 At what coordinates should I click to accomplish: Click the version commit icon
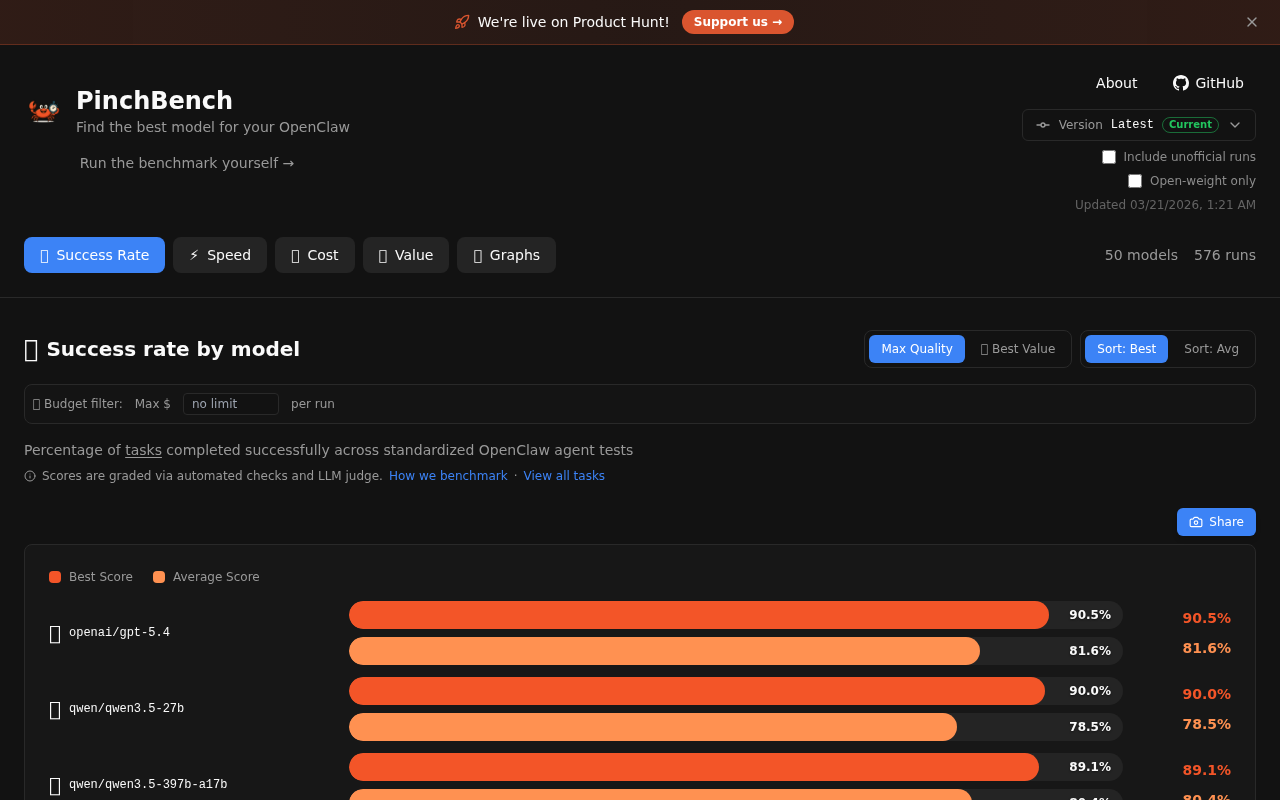pos(1043,125)
